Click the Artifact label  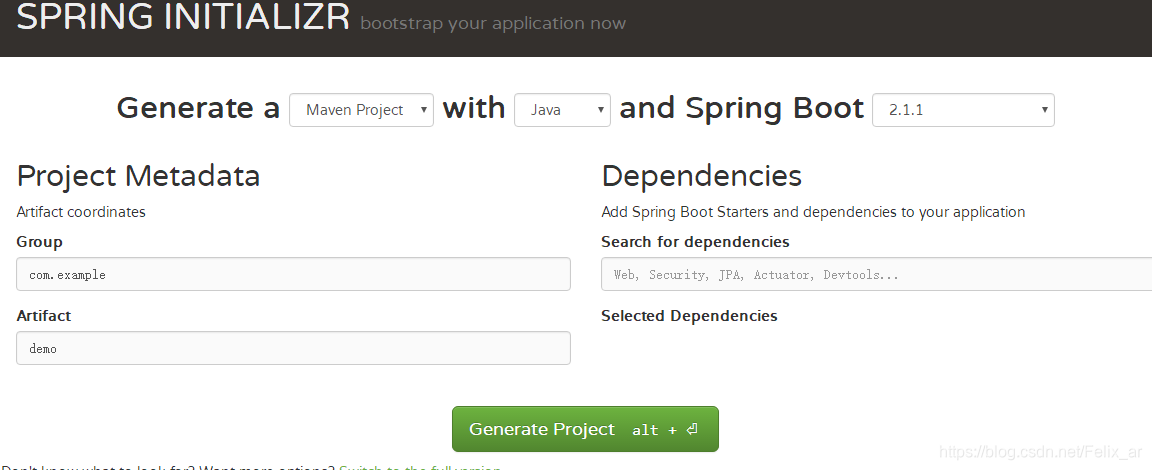click(43, 316)
